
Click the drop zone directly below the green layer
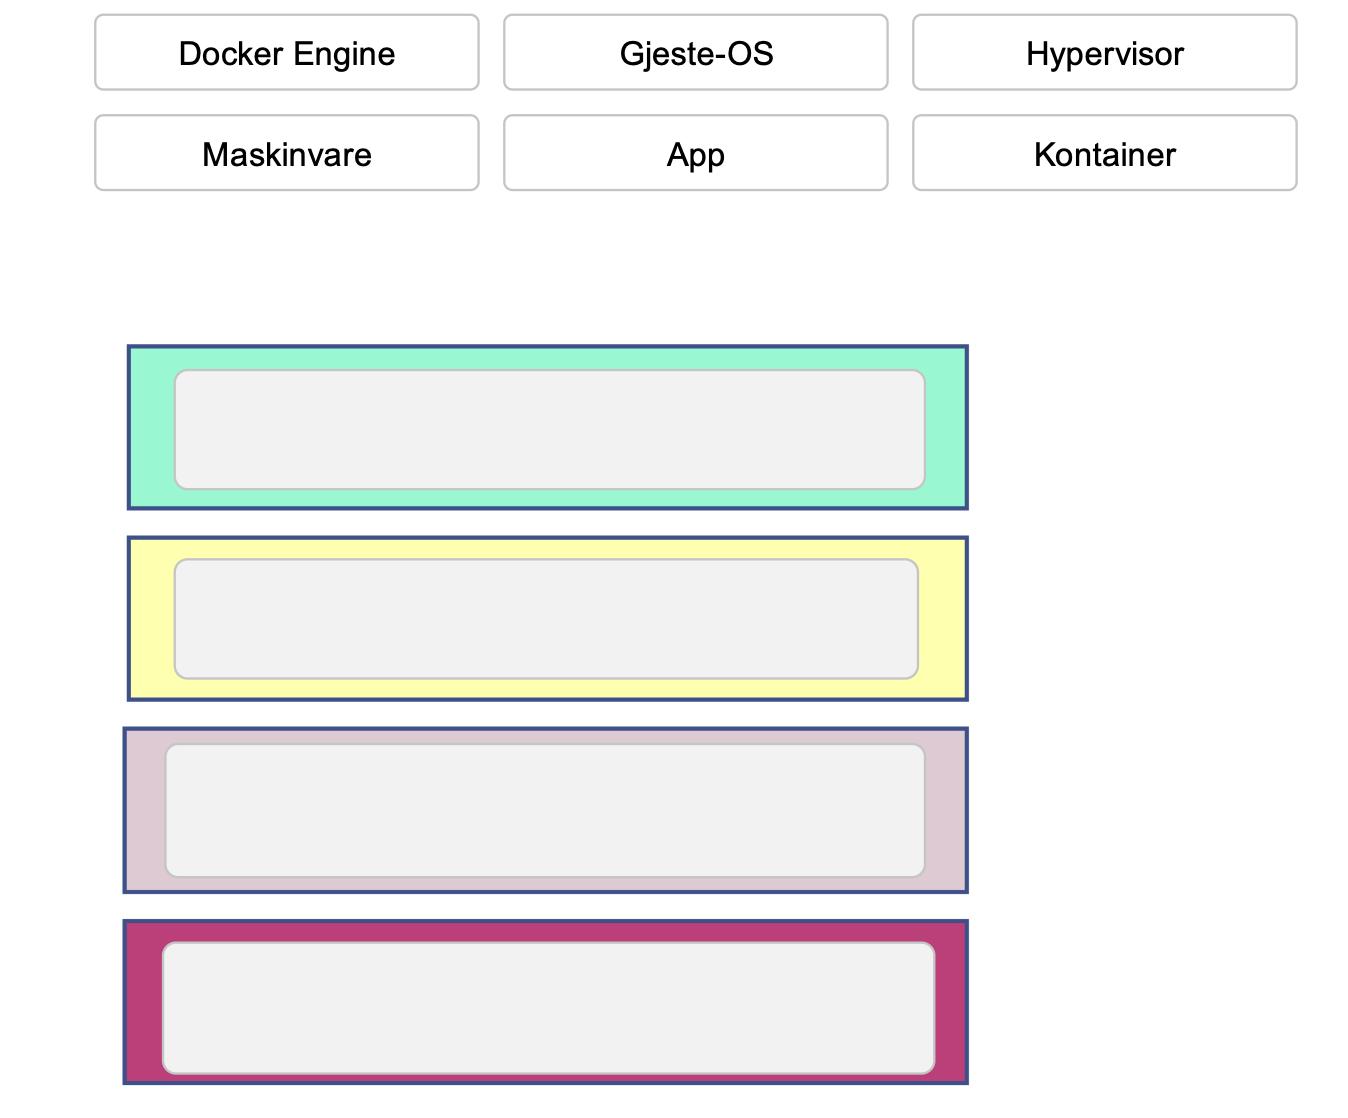546,619
